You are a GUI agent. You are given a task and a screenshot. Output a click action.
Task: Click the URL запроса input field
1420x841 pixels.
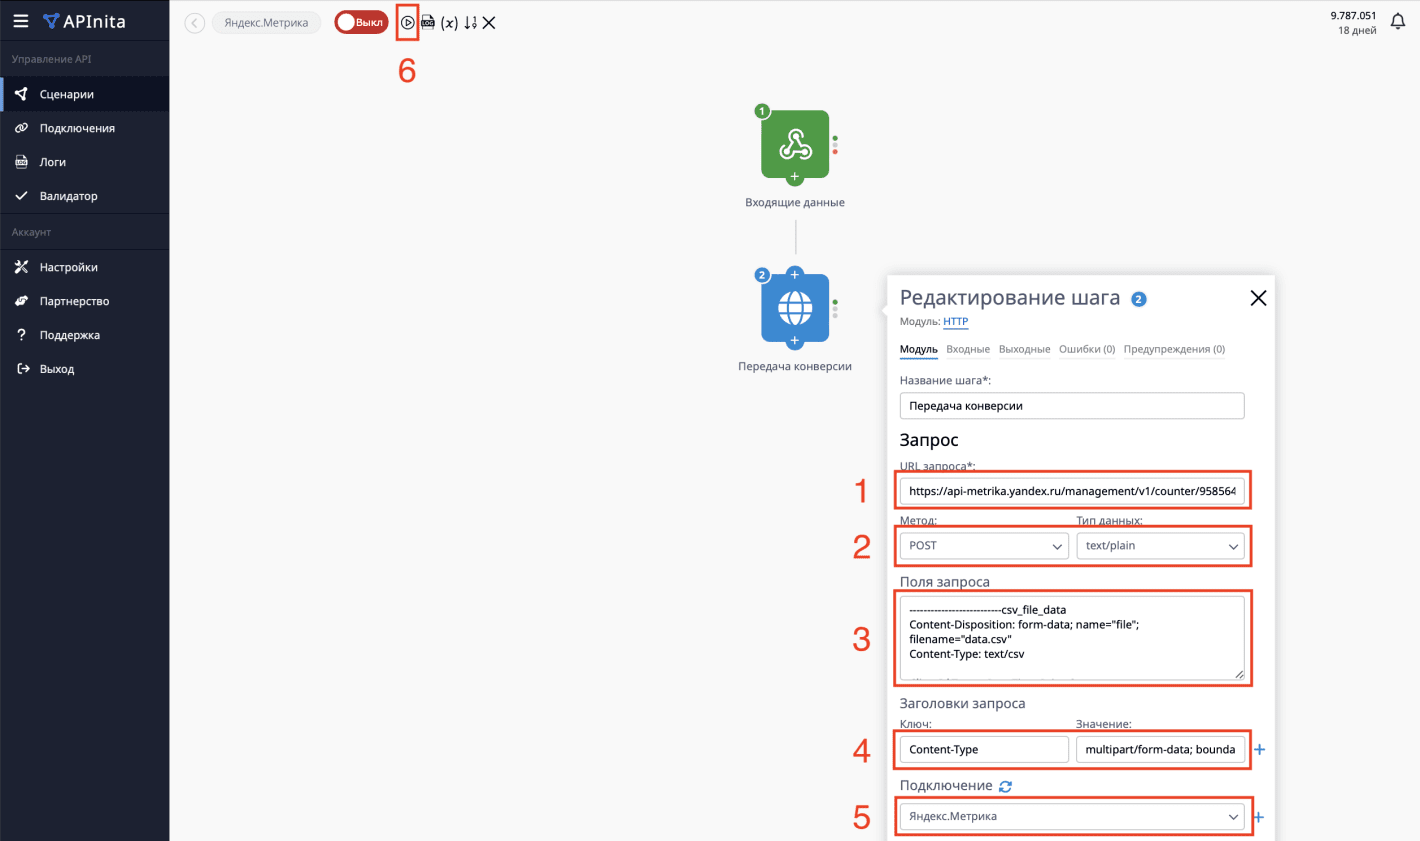pyautogui.click(x=1071, y=491)
